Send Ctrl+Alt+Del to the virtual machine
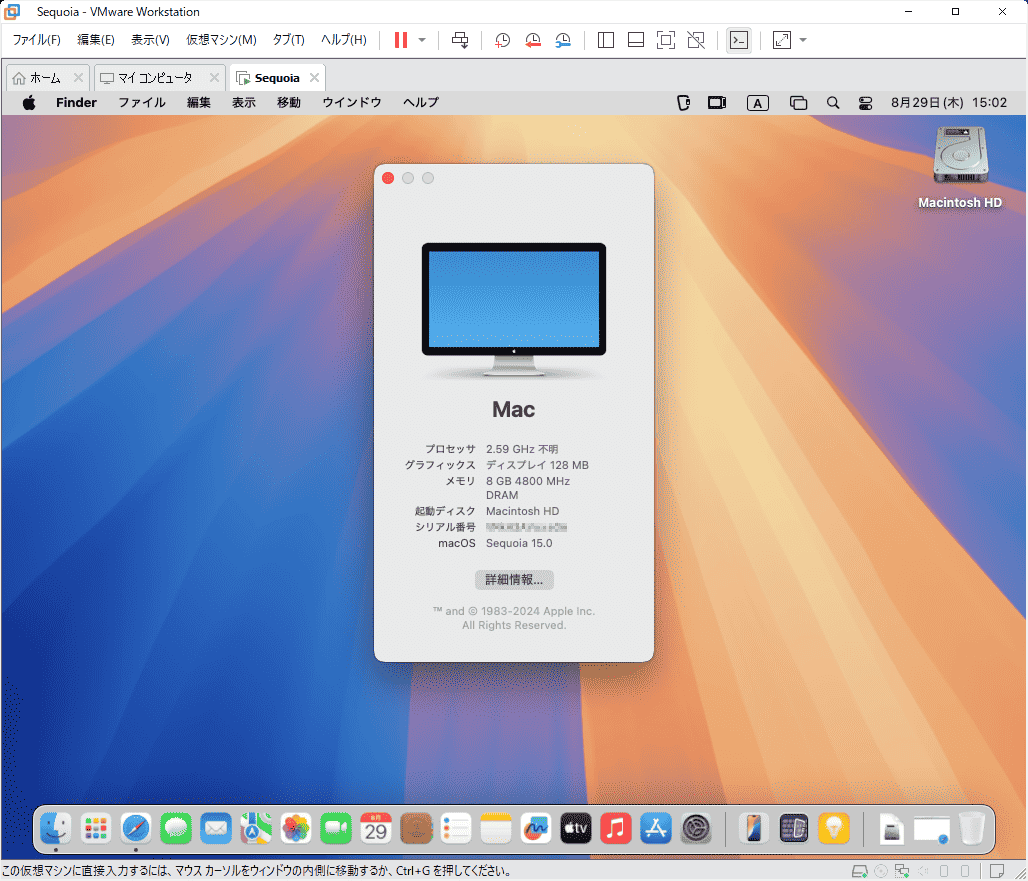The image size is (1028, 881). click(460, 40)
